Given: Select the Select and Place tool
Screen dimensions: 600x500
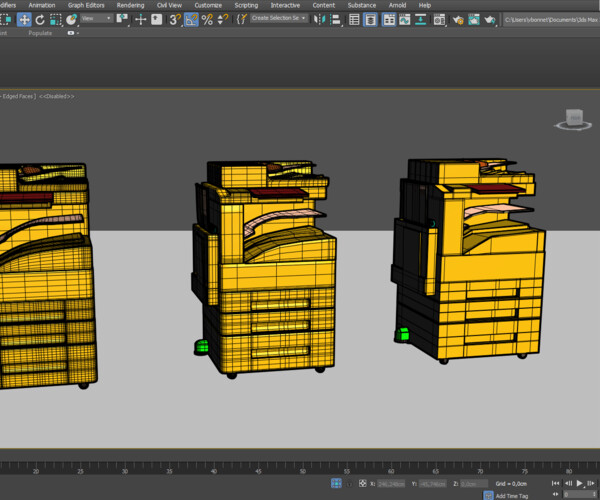Looking at the screenshot, I should click(x=71, y=20).
